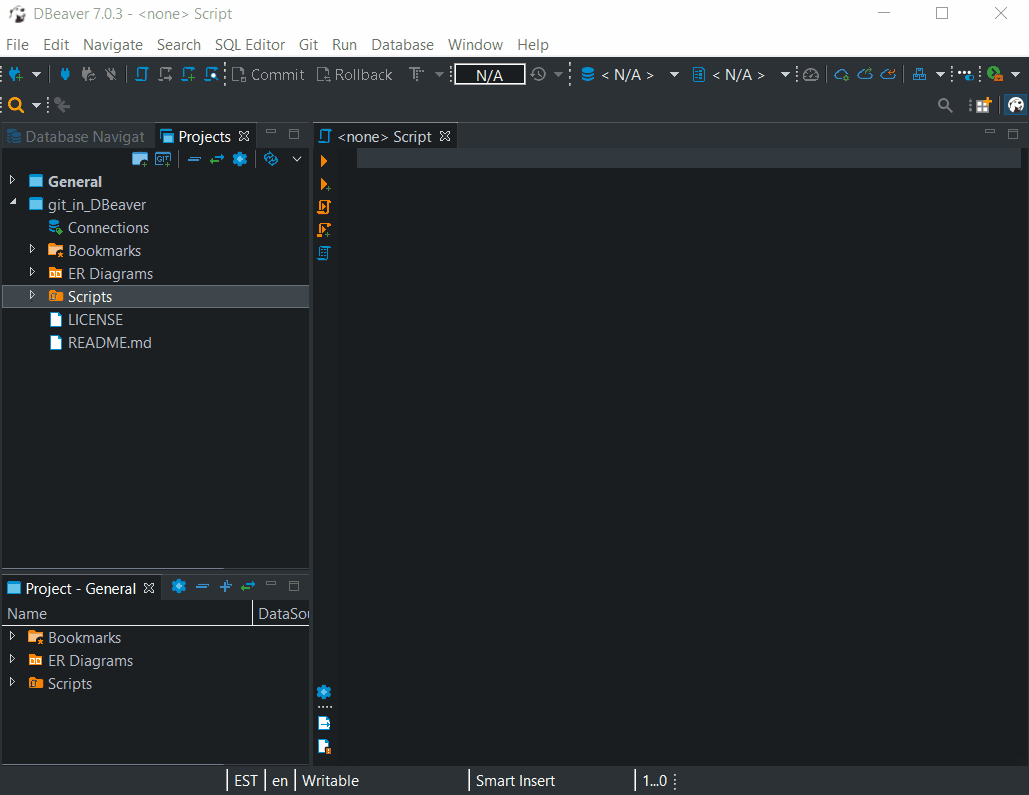Click Execute statement in new tab icon
This screenshot has height=795, width=1029.
[324, 184]
